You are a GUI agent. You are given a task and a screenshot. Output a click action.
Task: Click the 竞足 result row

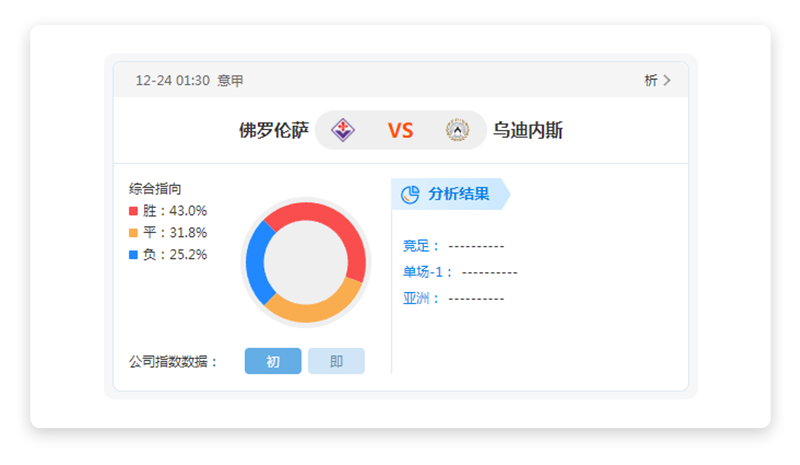[453, 246]
